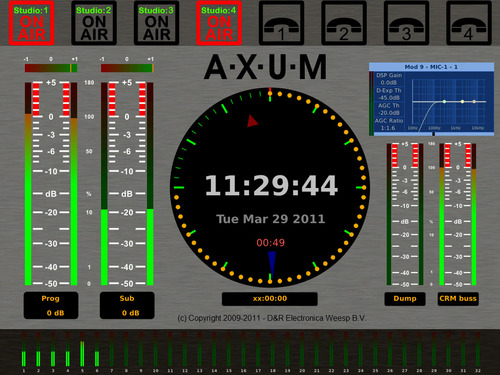Toggle the Studio:4 ON AIR indicator
The image size is (500, 375).
[219, 23]
